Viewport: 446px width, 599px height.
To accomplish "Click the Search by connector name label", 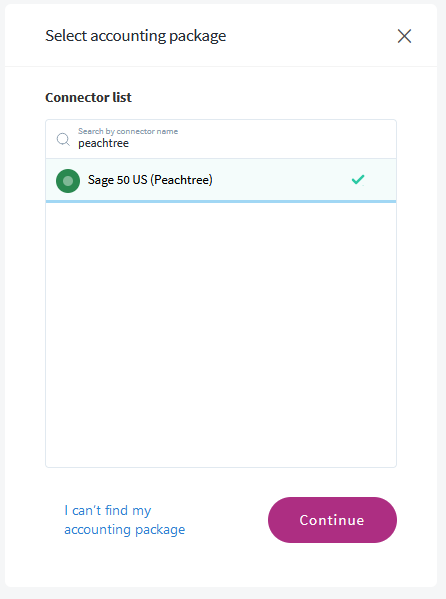I will click(x=128, y=131).
